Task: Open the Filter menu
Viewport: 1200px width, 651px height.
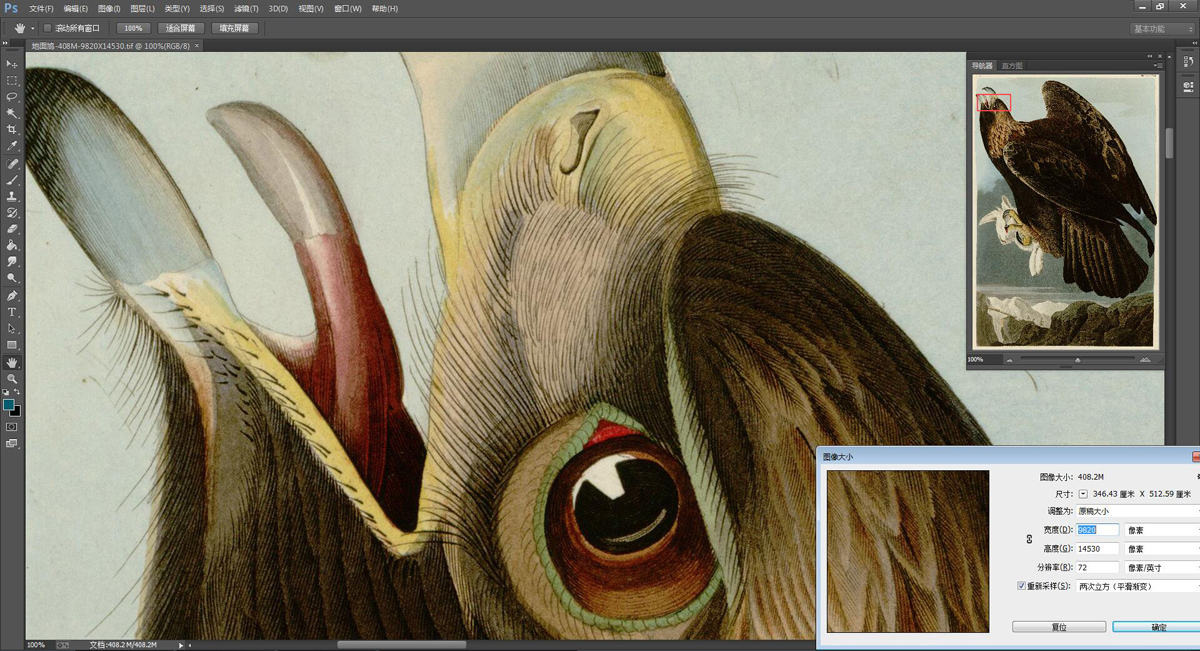Action: (247, 8)
